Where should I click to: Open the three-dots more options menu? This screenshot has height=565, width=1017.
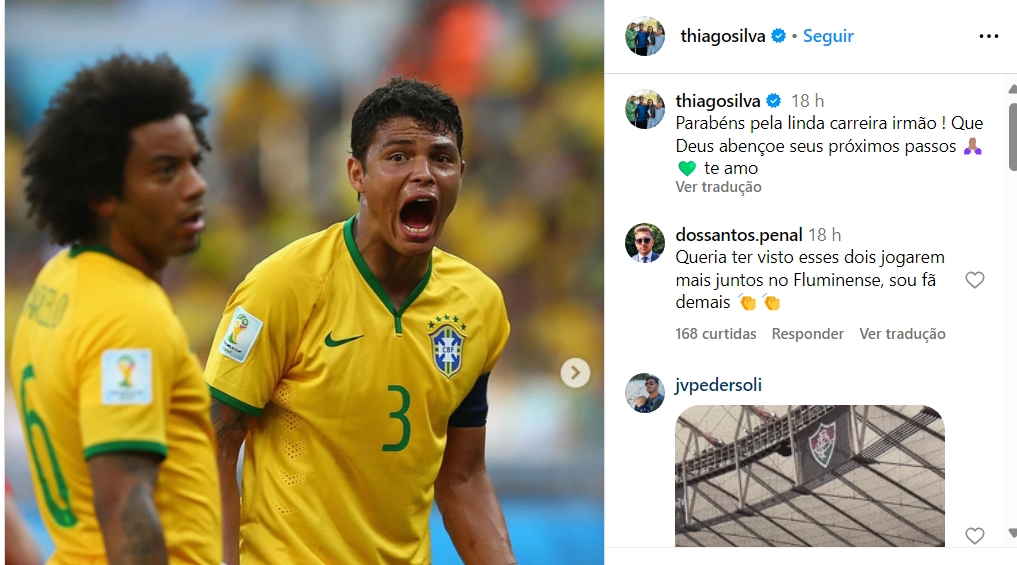(x=988, y=36)
